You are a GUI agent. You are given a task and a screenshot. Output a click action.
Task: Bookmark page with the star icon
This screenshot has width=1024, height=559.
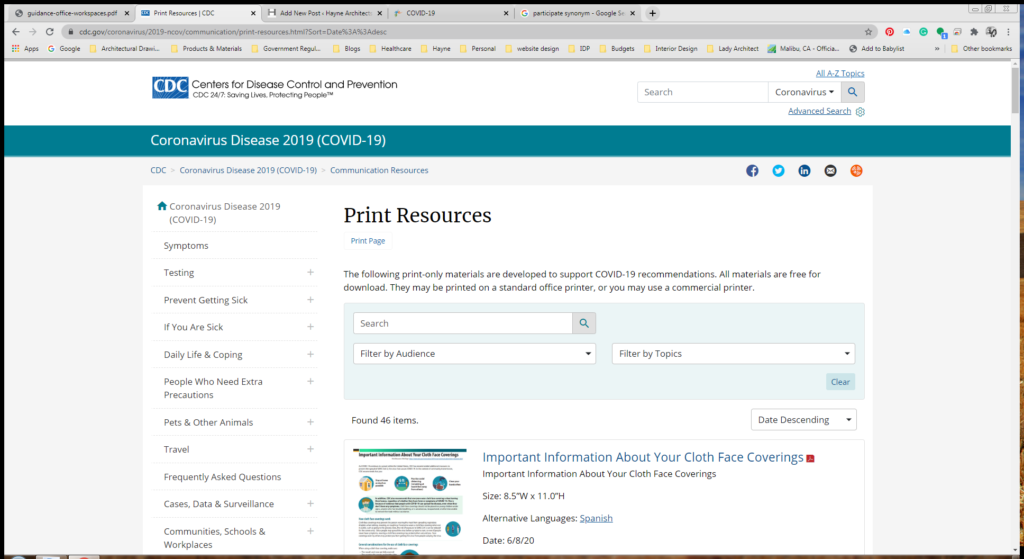[868, 31]
